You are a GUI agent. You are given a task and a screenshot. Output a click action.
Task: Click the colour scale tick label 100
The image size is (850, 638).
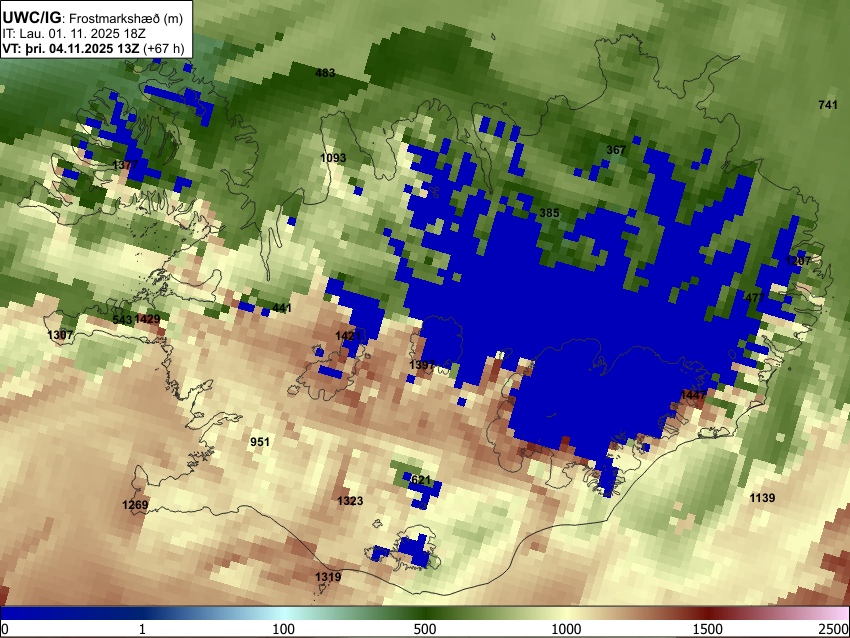pos(284,629)
